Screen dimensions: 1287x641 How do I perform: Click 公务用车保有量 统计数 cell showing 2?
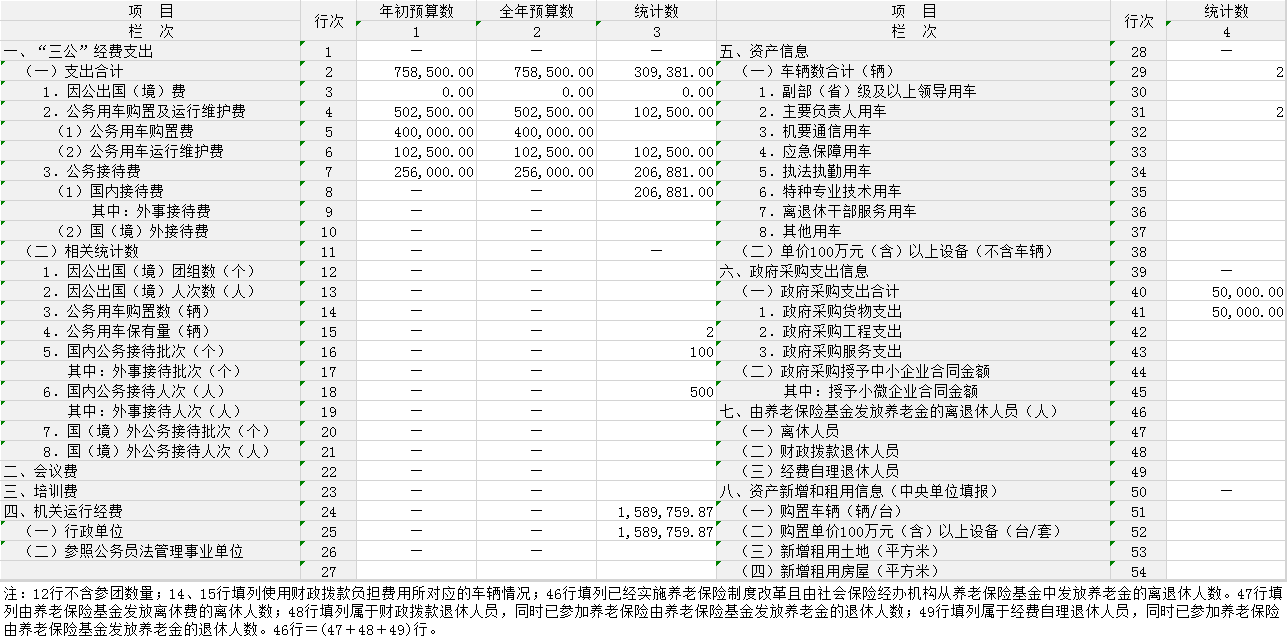pos(656,332)
